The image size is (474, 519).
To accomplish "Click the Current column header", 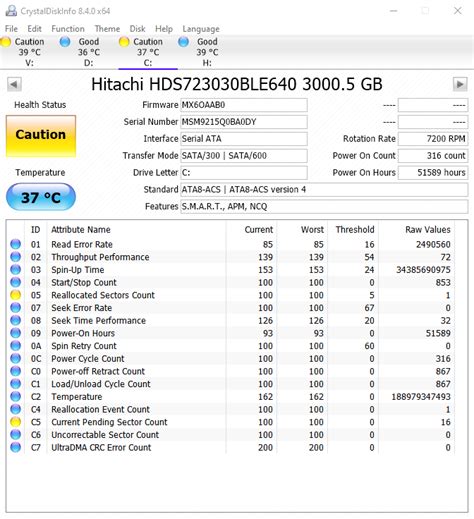I will coord(259,230).
